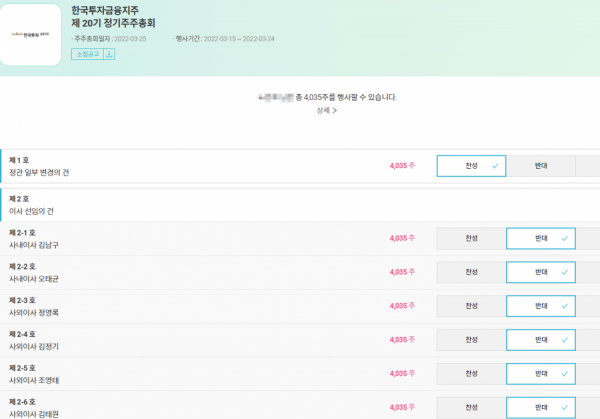Select 반대 for 제1호 정관 일부 변경의 건
The width and height of the screenshot is (600, 419).
[541, 166]
